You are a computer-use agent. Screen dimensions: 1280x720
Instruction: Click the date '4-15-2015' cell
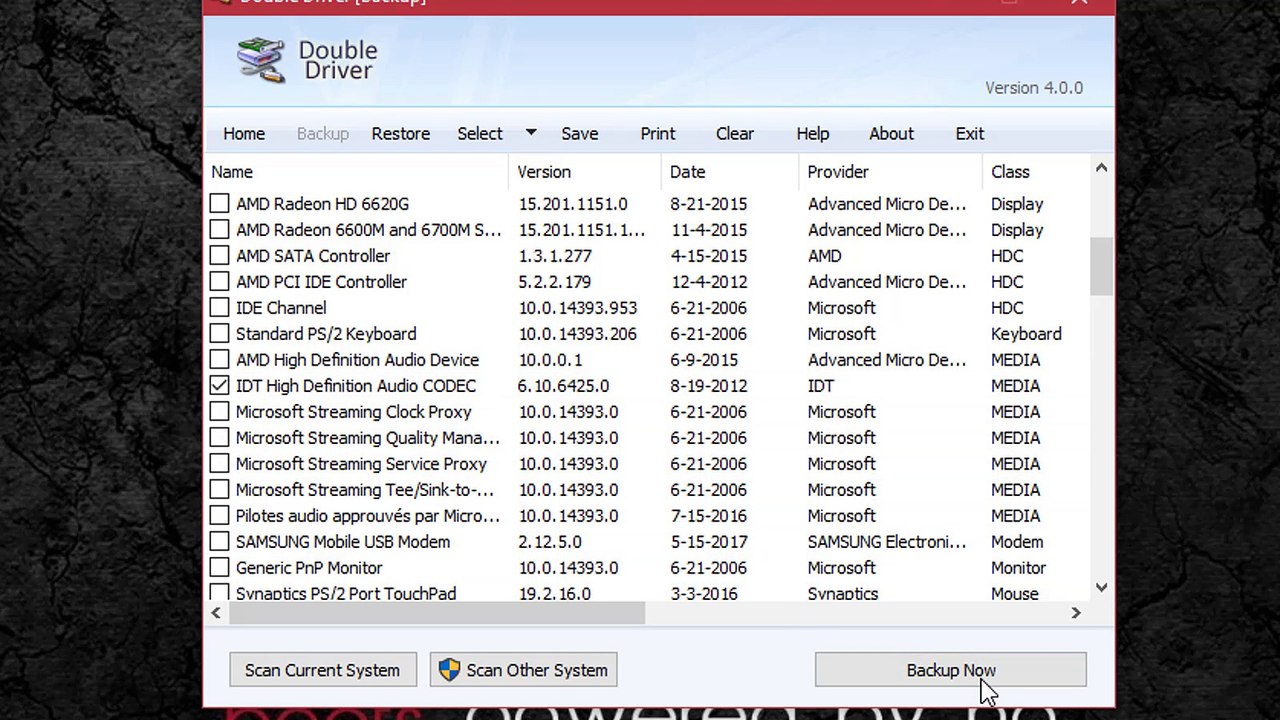[709, 256]
